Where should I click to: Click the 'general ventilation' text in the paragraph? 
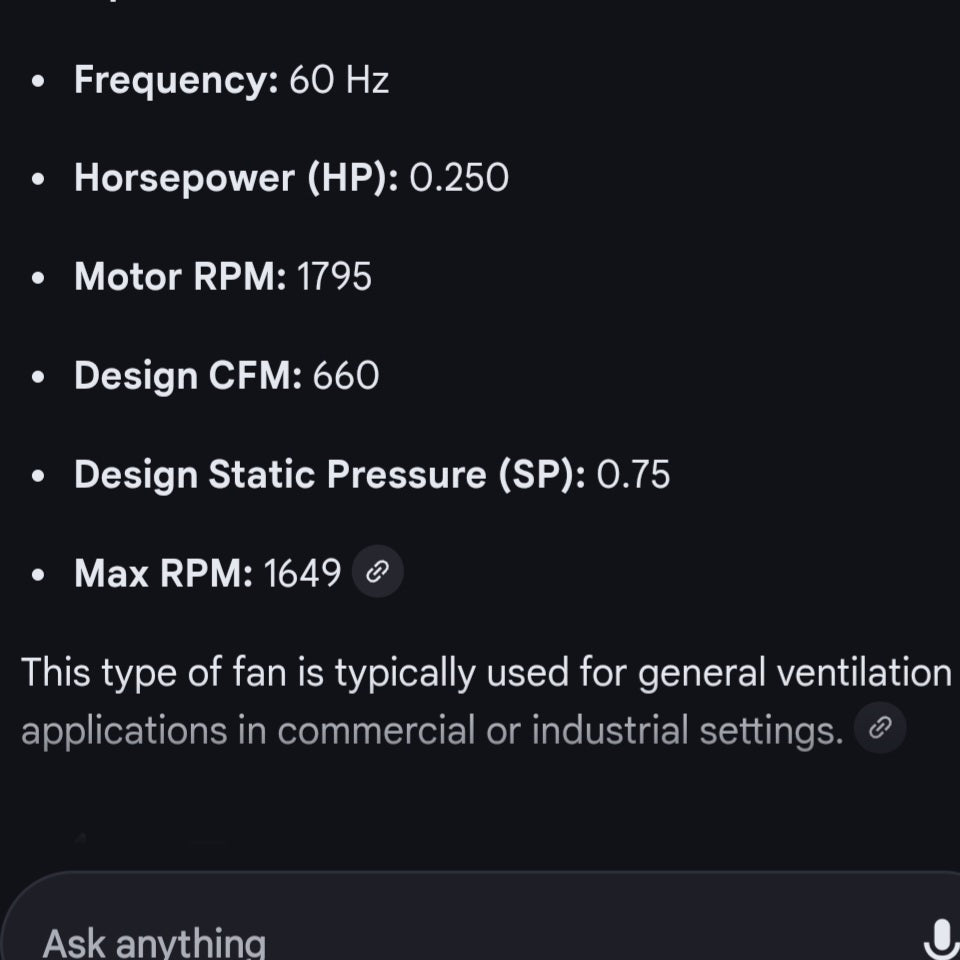(x=794, y=672)
